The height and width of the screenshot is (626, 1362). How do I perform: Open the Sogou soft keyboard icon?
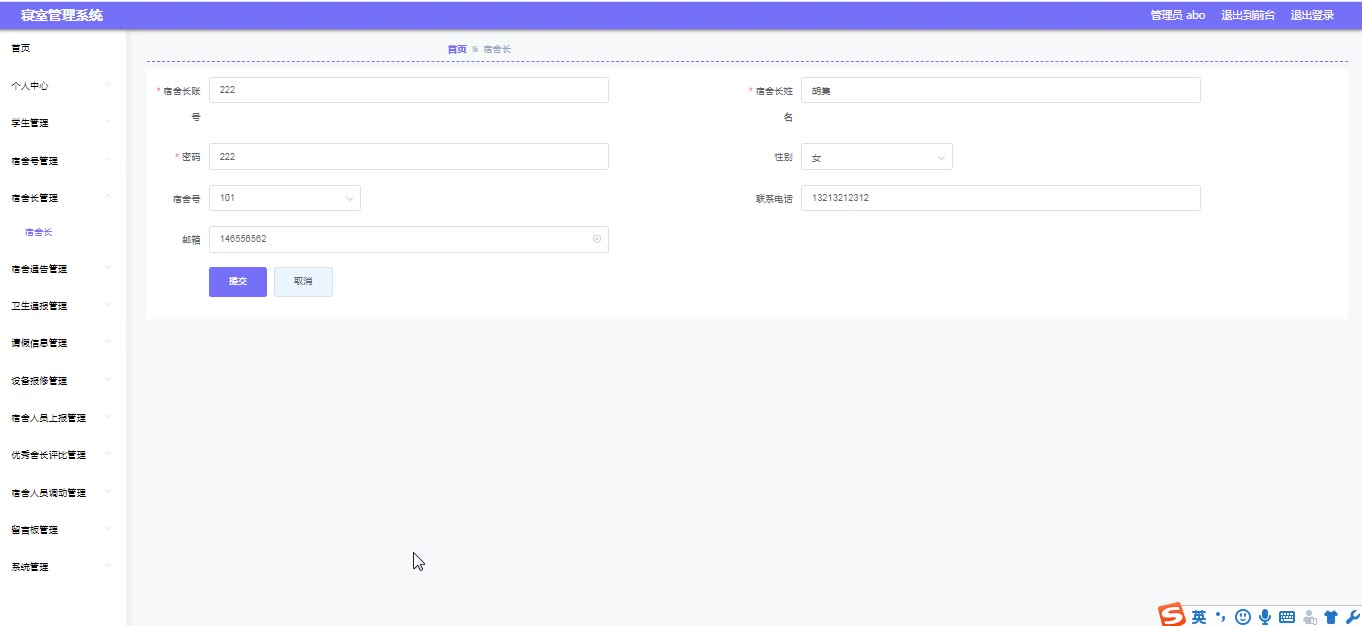point(1287,617)
